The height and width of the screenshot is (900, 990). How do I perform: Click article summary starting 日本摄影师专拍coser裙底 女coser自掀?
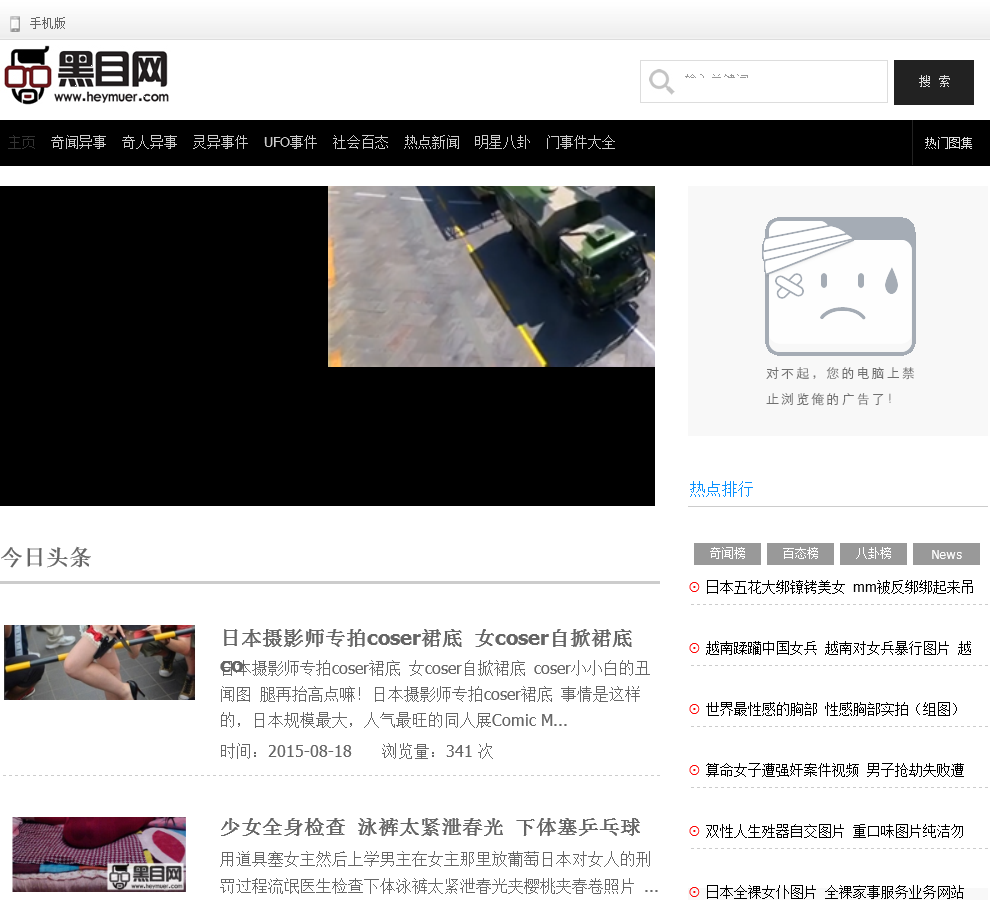[x=435, y=694]
